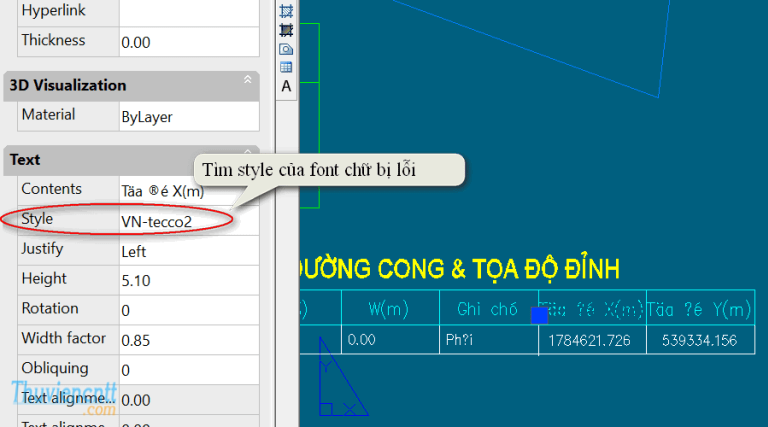Click the Thickness property label
The image size is (768, 427).
(53, 40)
